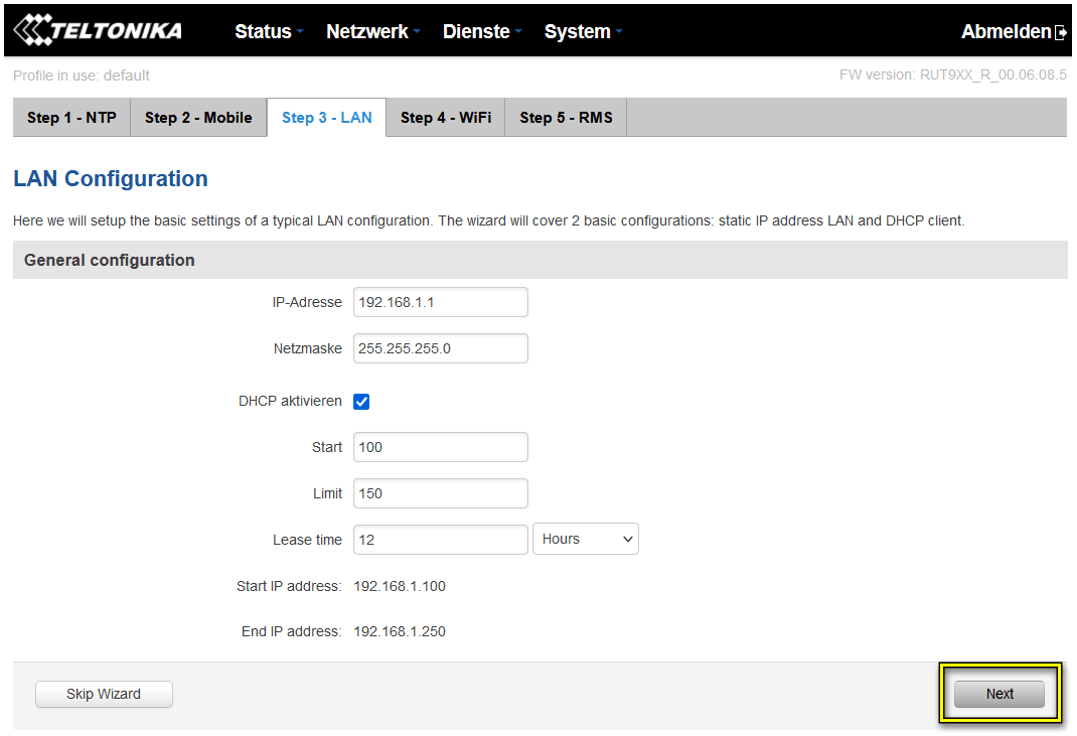Focus the IP-Adresse input field
This screenshot has width=1077, height=736.
[x=440, y=302]
